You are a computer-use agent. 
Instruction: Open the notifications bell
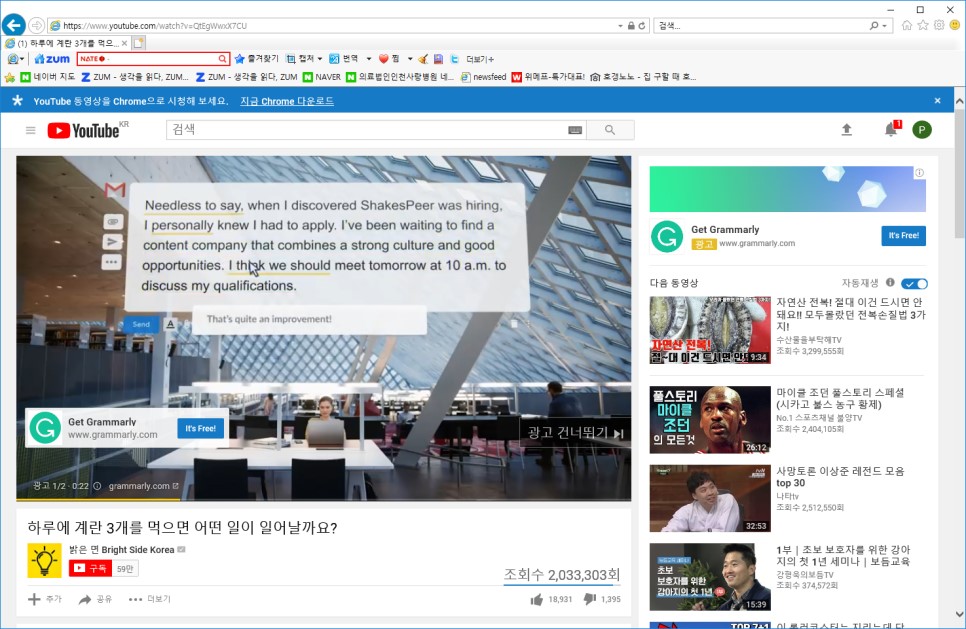pyautogui.click(x=891, y=129)
